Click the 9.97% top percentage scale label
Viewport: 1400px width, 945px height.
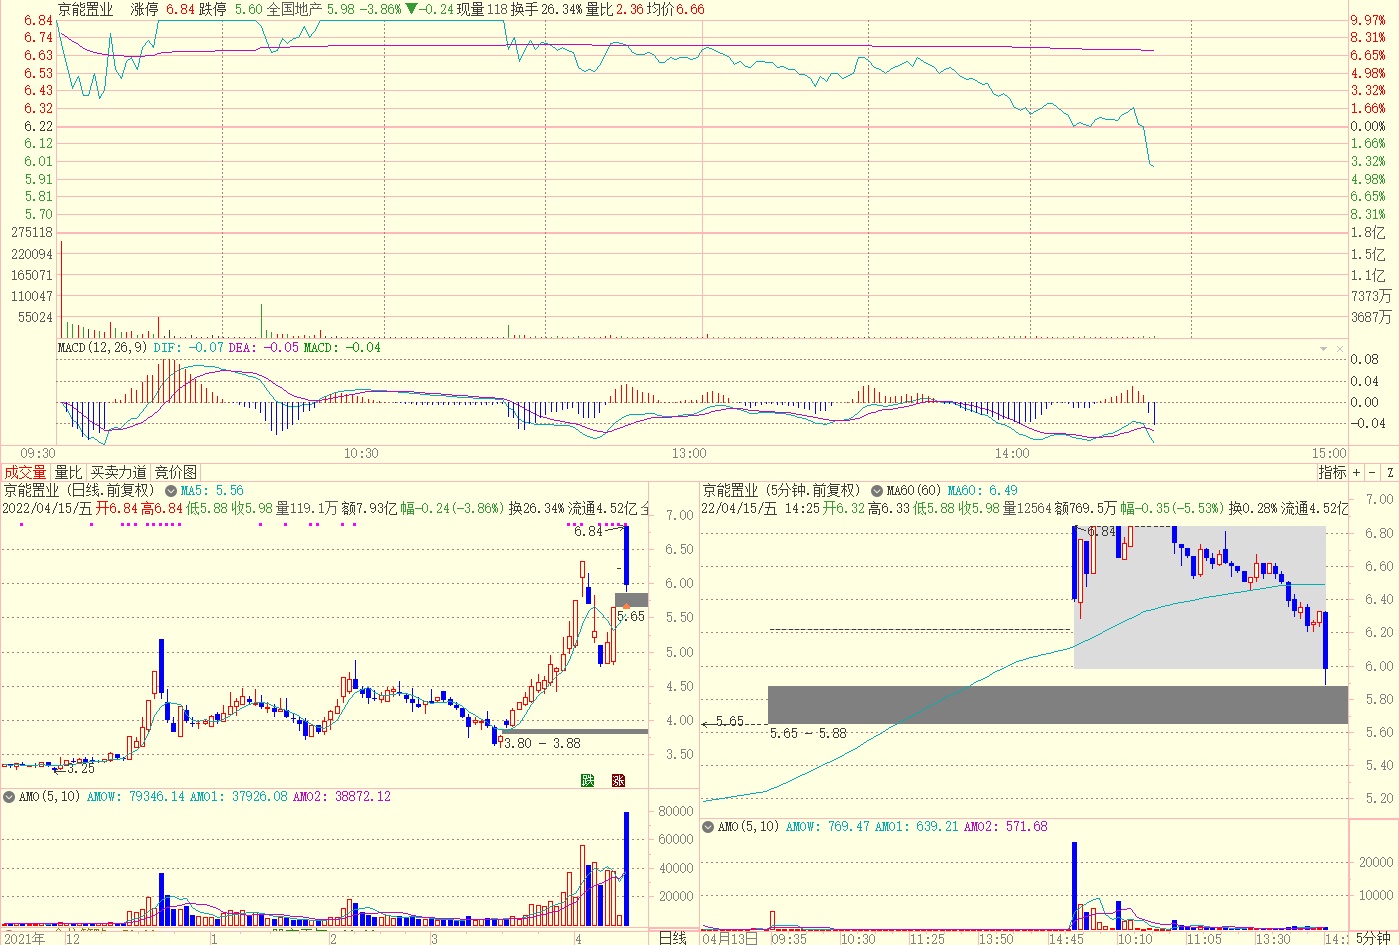point(1368,20)
